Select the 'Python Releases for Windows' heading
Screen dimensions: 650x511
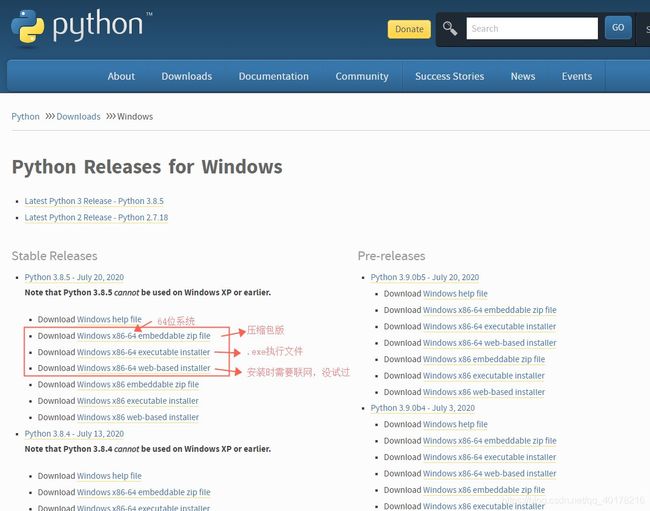coord(147,167)
